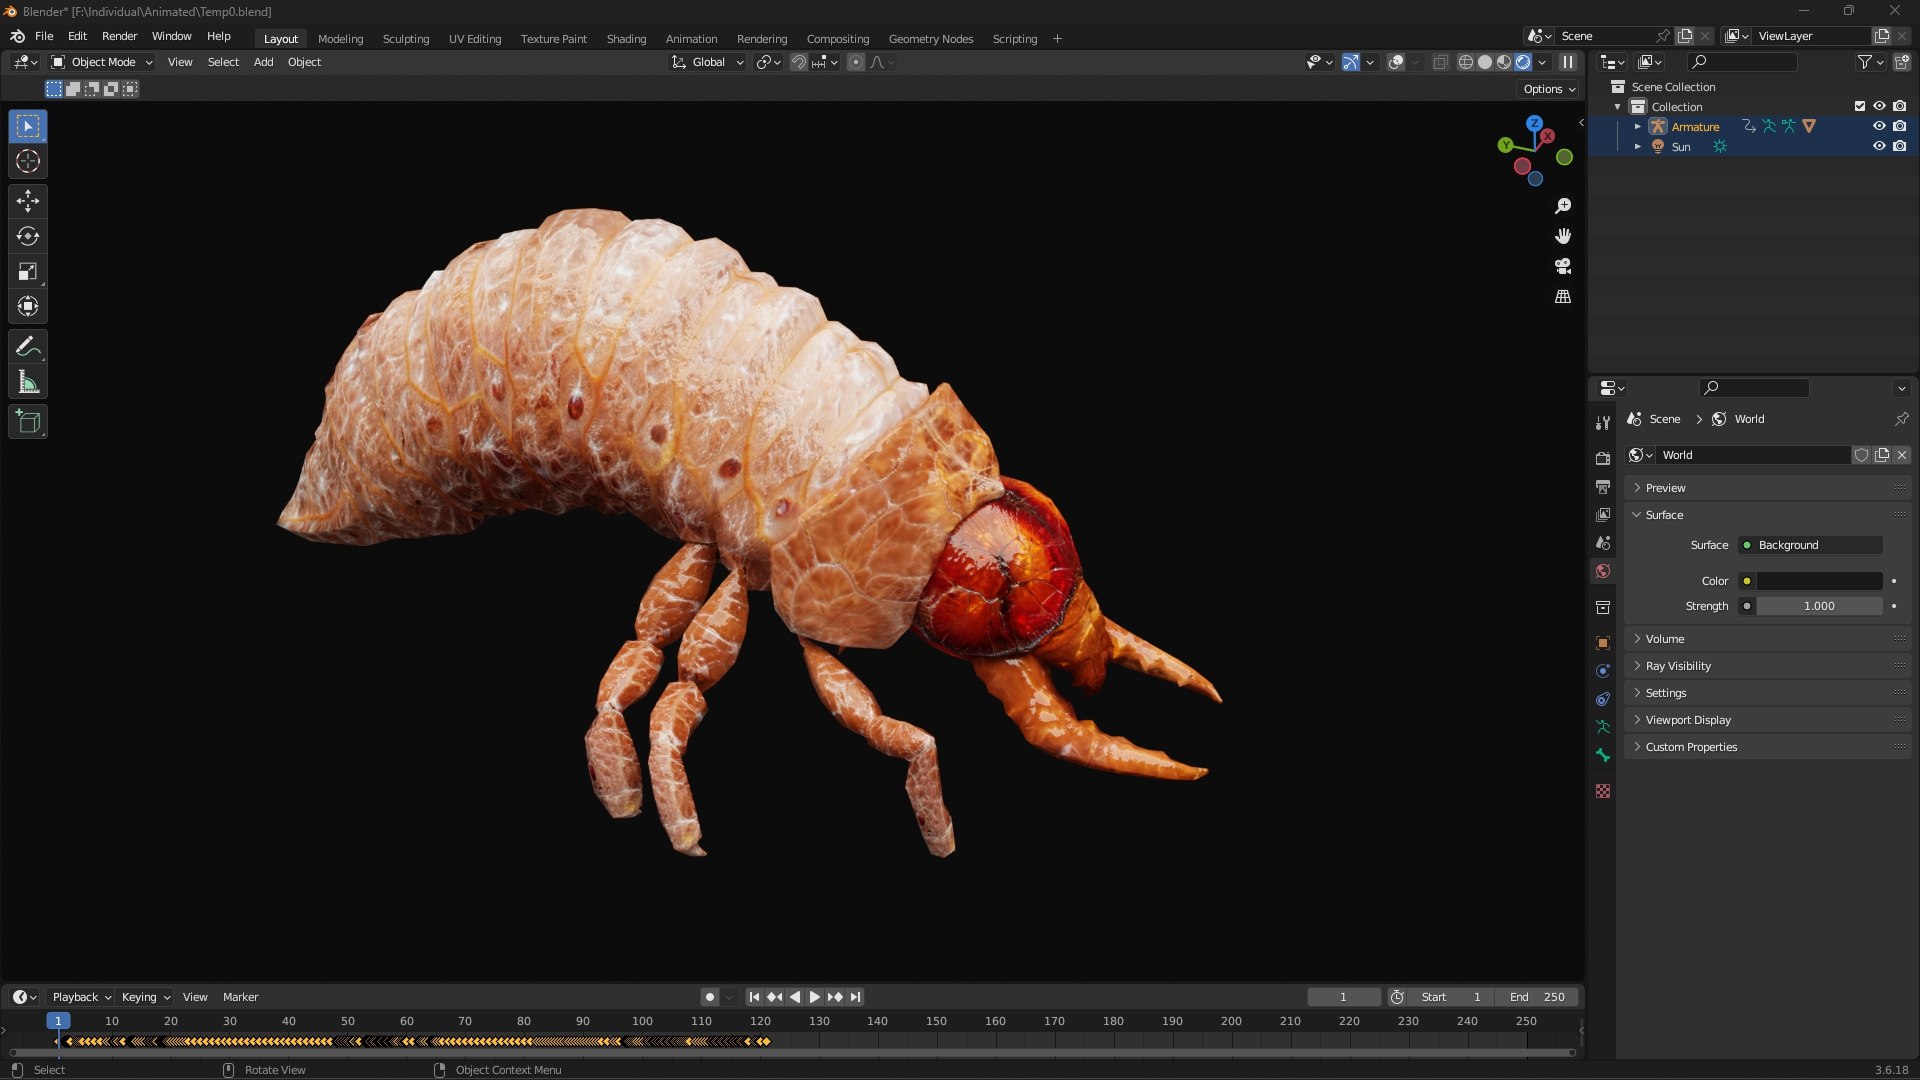Toggle Sun viewport visibility eye
The image size is (1920, 1080).
click(1879, 146)
